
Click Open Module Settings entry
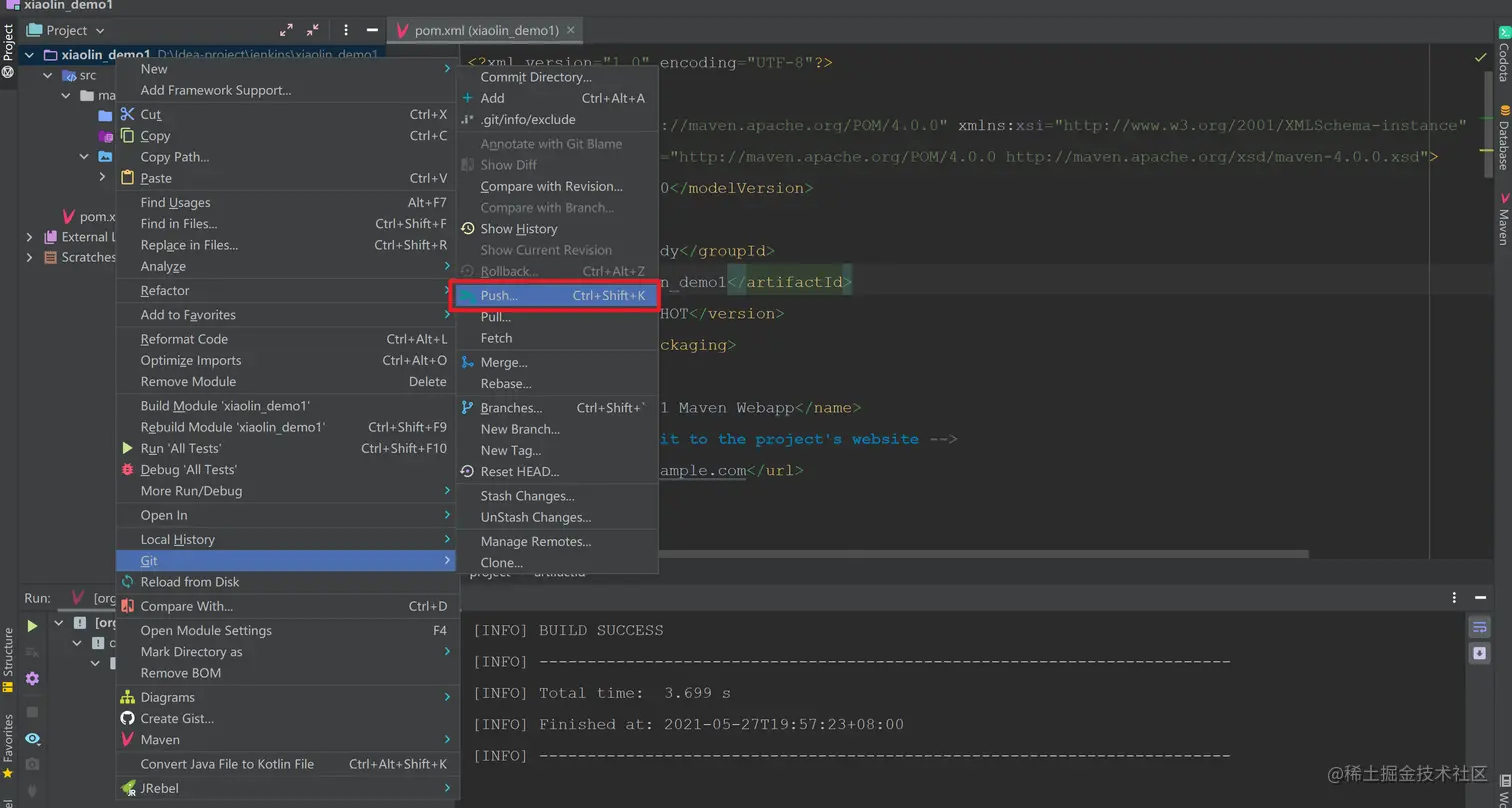(x=286, y=630)
